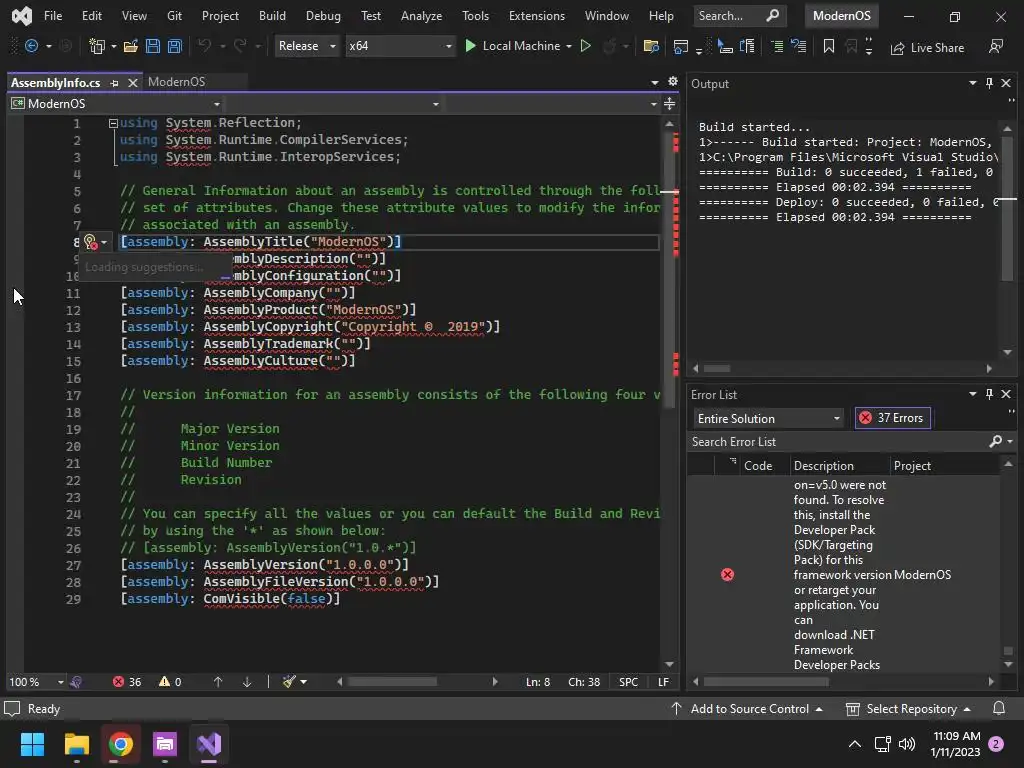The width and height of the screenshot is (1024, 768).
Task: Toggle auto-hide pin on Output panel
Action: [x=989, y=84]
